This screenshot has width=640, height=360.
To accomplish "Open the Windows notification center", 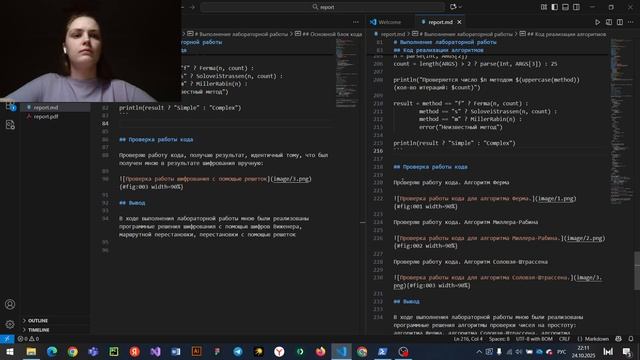I will tap(627, 351).
